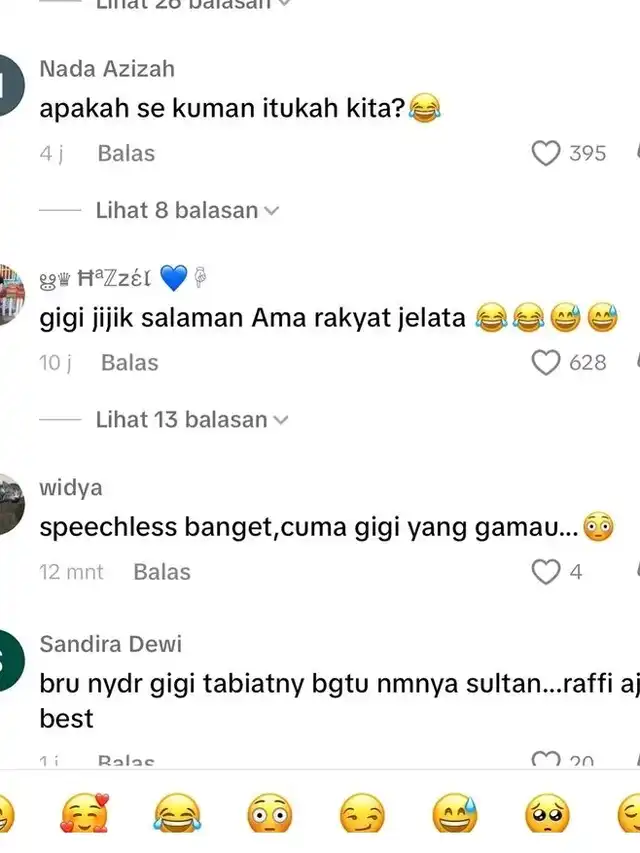Image resolution: width=640 pixels, height=853 pixels.
Task: Open Sandira Dewi's username
Action: pos(110,644)
